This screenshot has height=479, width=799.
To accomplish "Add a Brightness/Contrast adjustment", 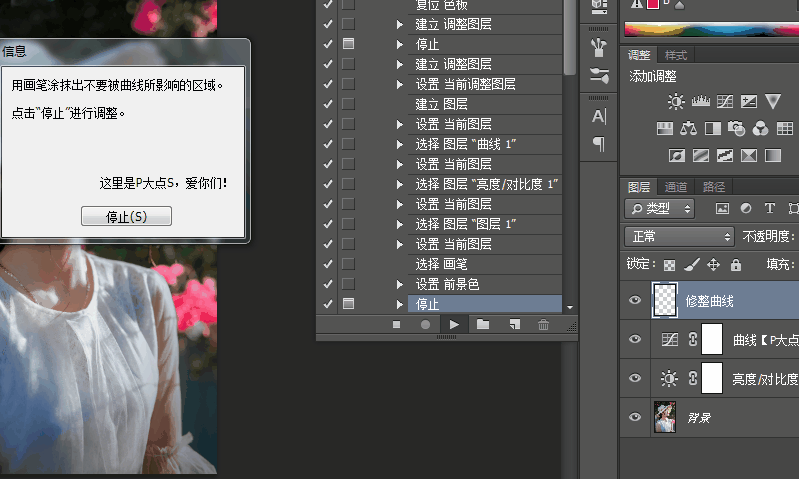I will click(676, 101).
